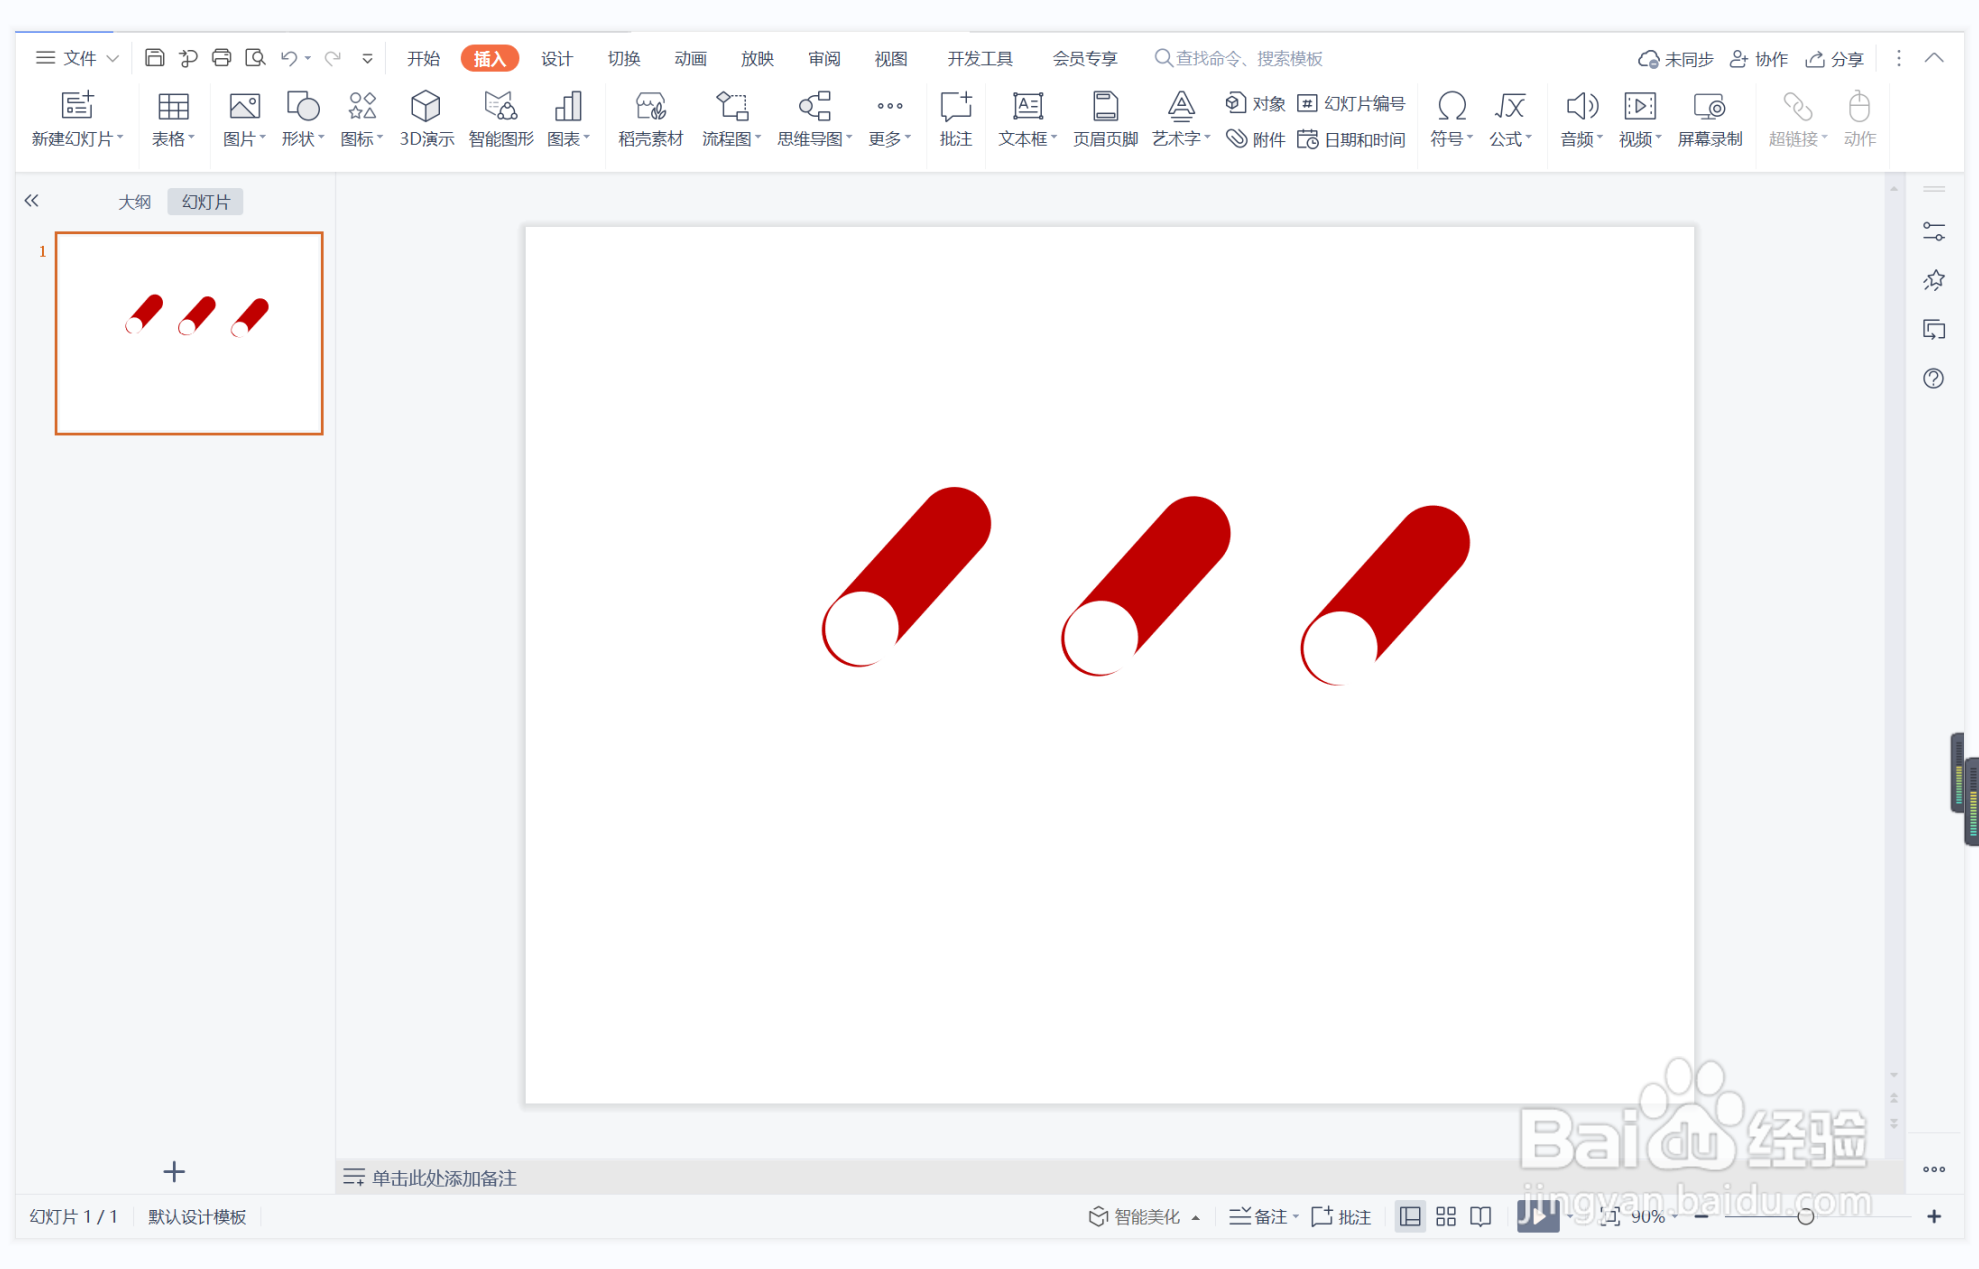Viewport: 1979px width, 1269px height.
Task: Open the 大纲 outline tab
Action: pos(134,202)
